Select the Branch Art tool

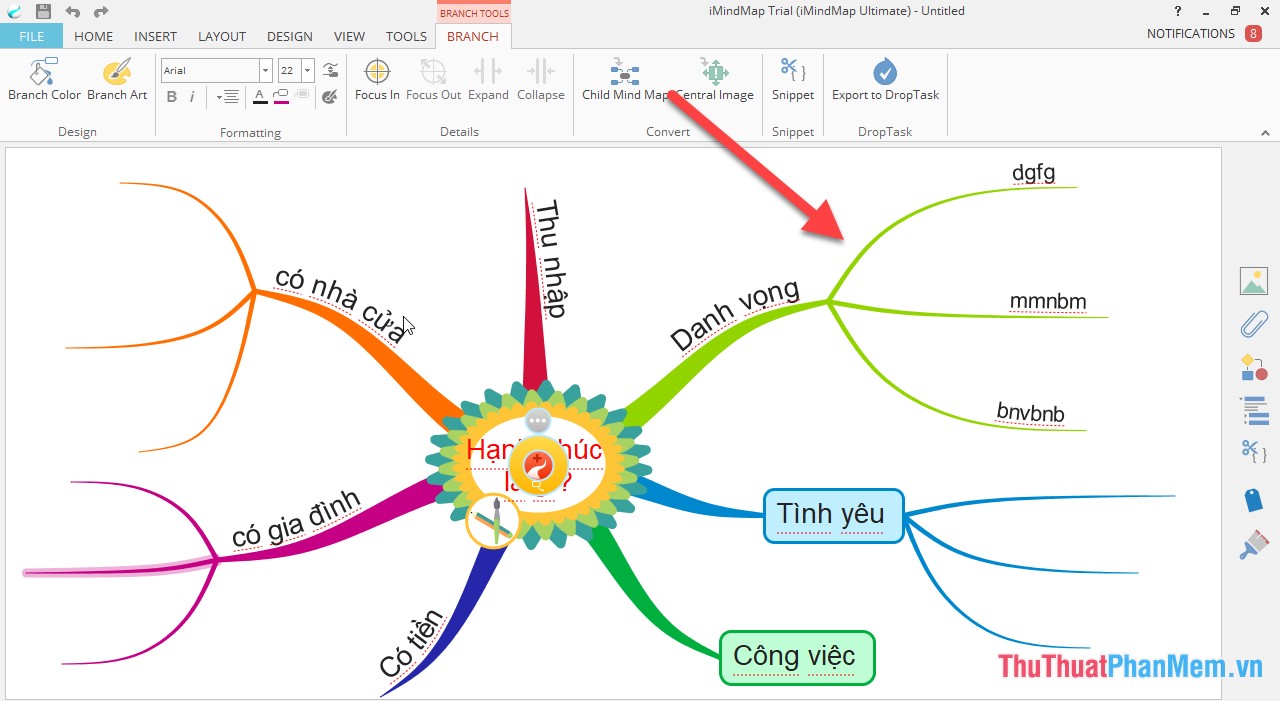116,78
